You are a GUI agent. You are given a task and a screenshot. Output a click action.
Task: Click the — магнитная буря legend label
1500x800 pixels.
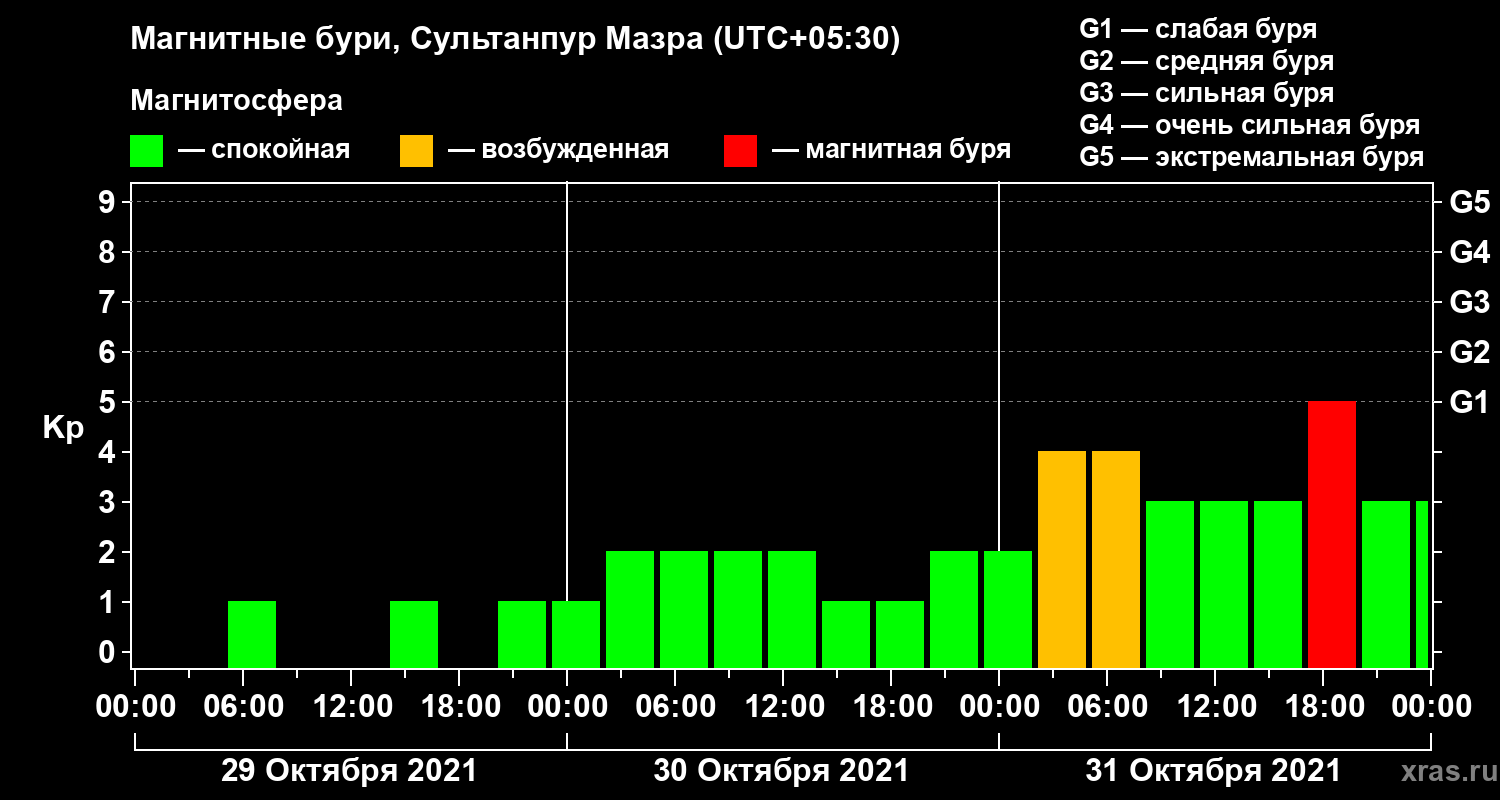892,151
